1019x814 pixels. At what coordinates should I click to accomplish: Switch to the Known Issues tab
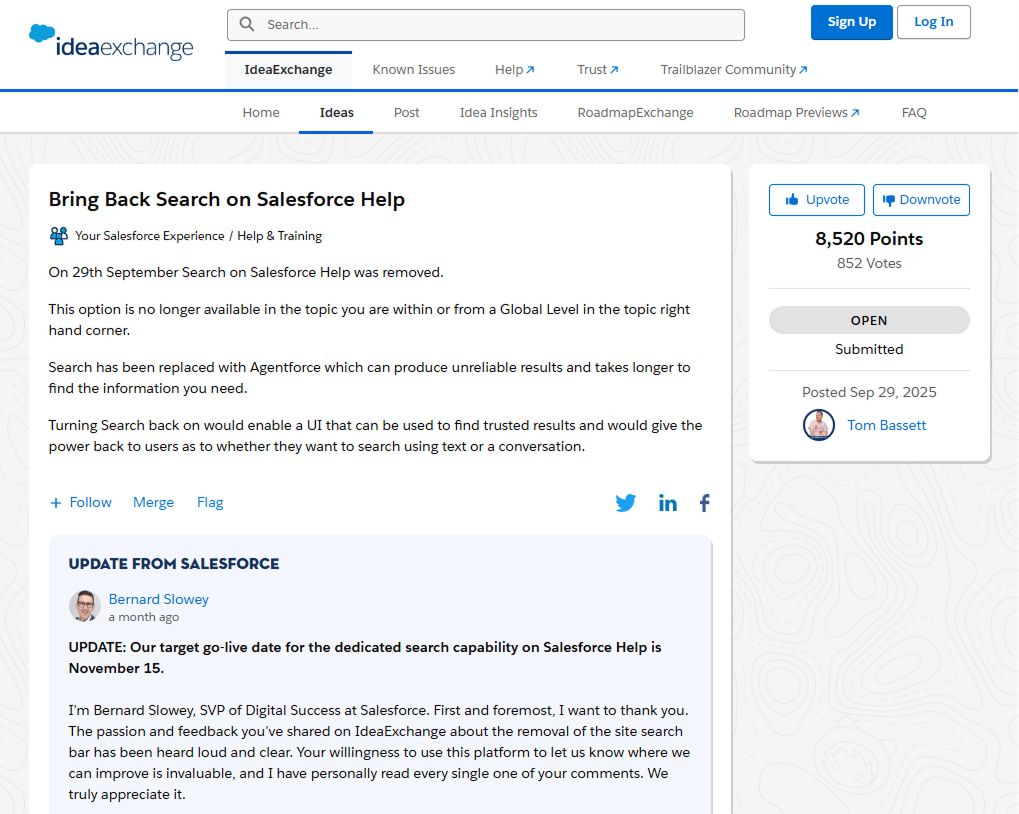pos(413,69)
